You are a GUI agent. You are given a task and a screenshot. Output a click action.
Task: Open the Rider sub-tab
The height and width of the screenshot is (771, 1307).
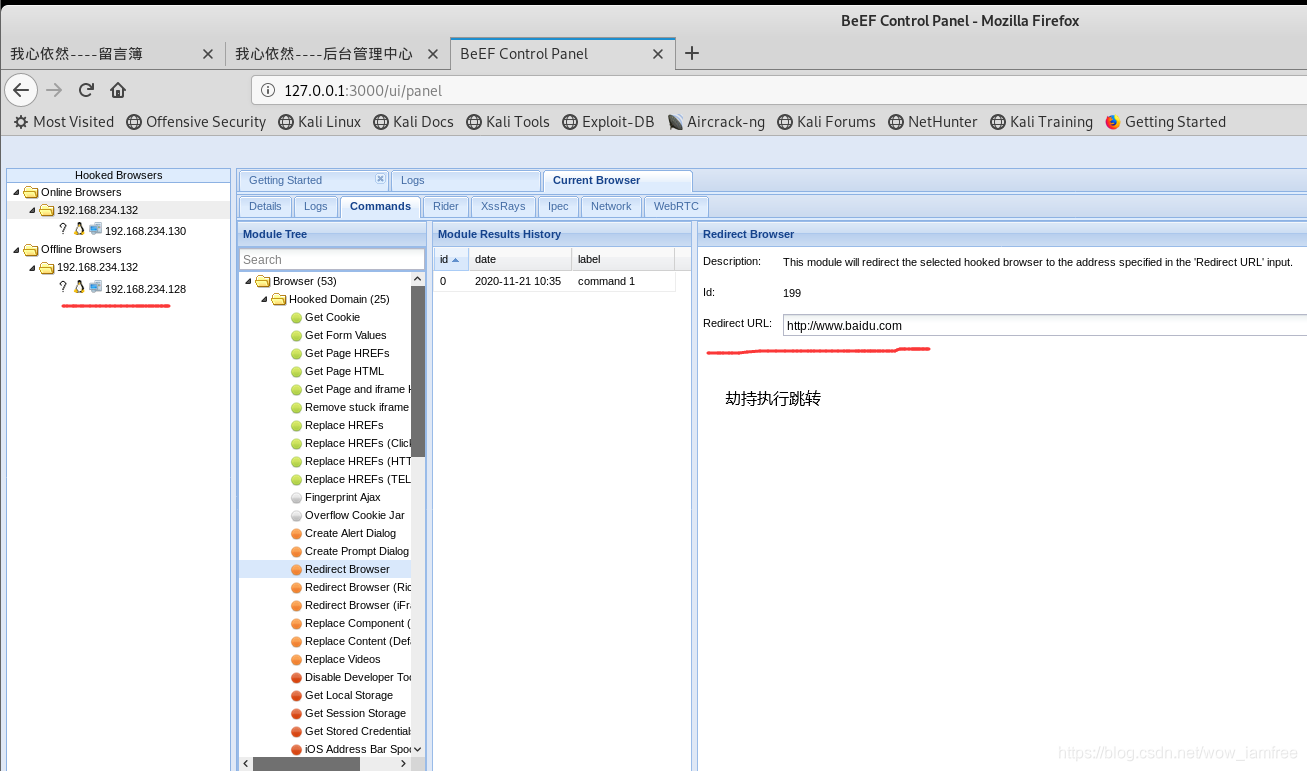click(446, 206)
